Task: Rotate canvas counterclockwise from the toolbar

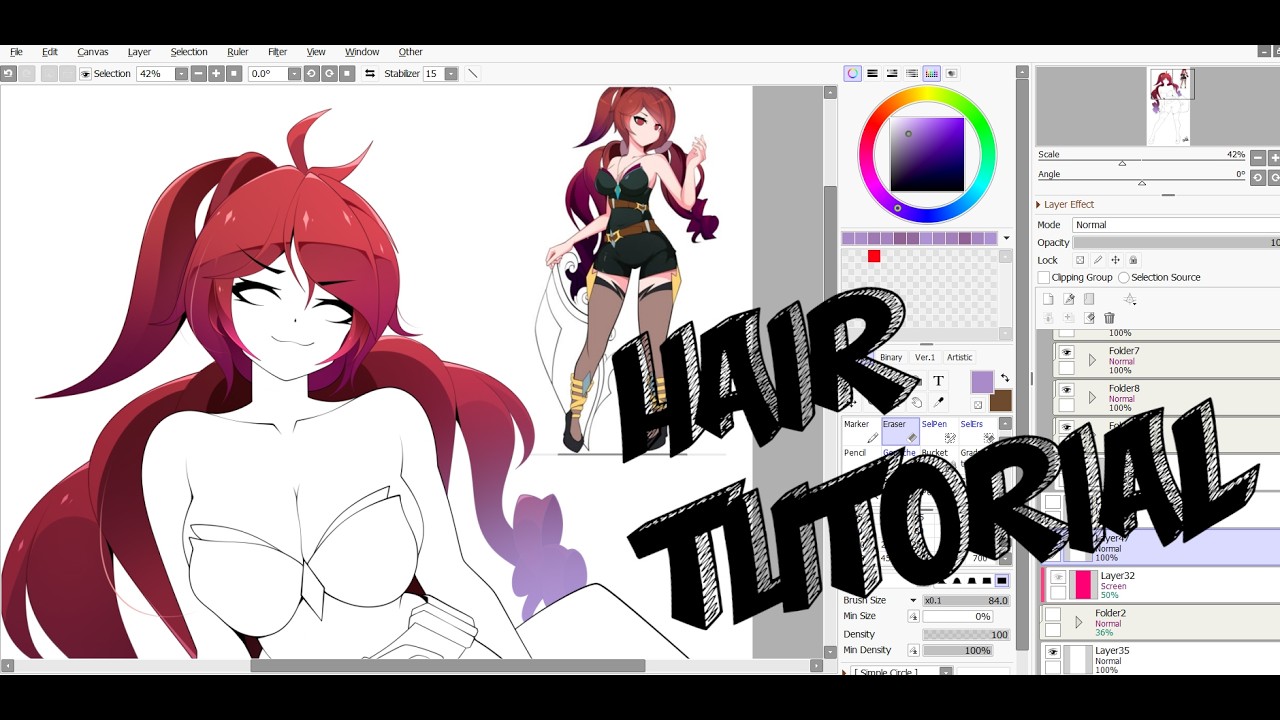Action: (x=312, y=74)
